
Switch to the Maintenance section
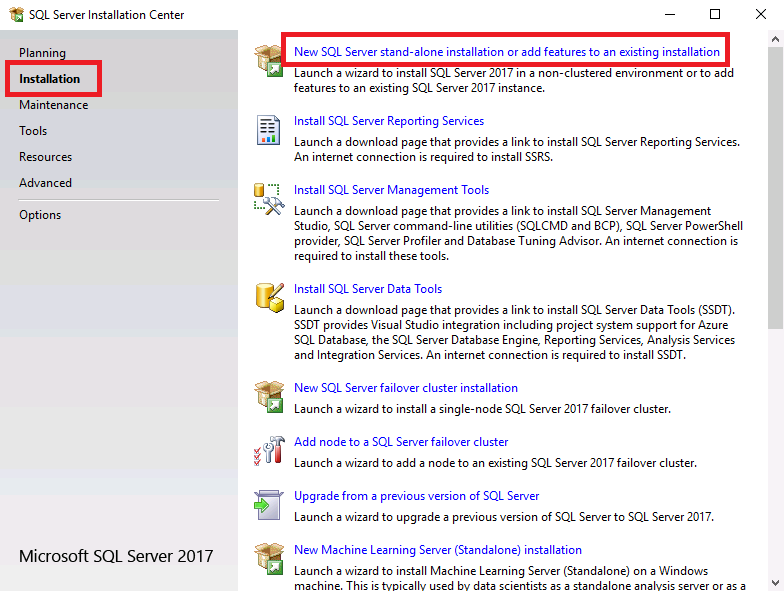coord(53,105)
